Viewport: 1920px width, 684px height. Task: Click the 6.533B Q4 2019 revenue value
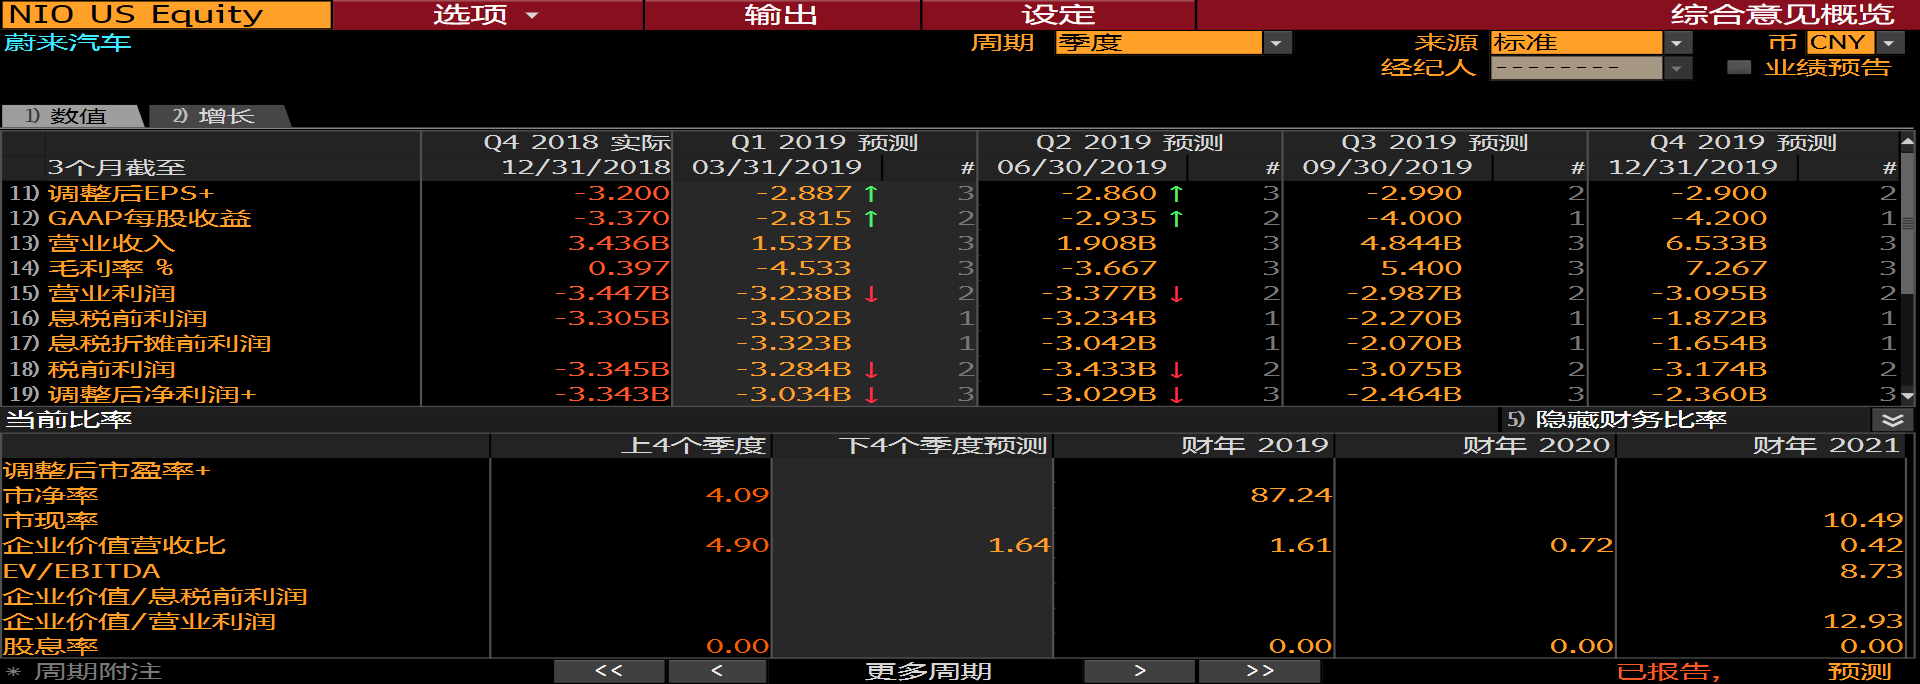(x=1716, y=243)
